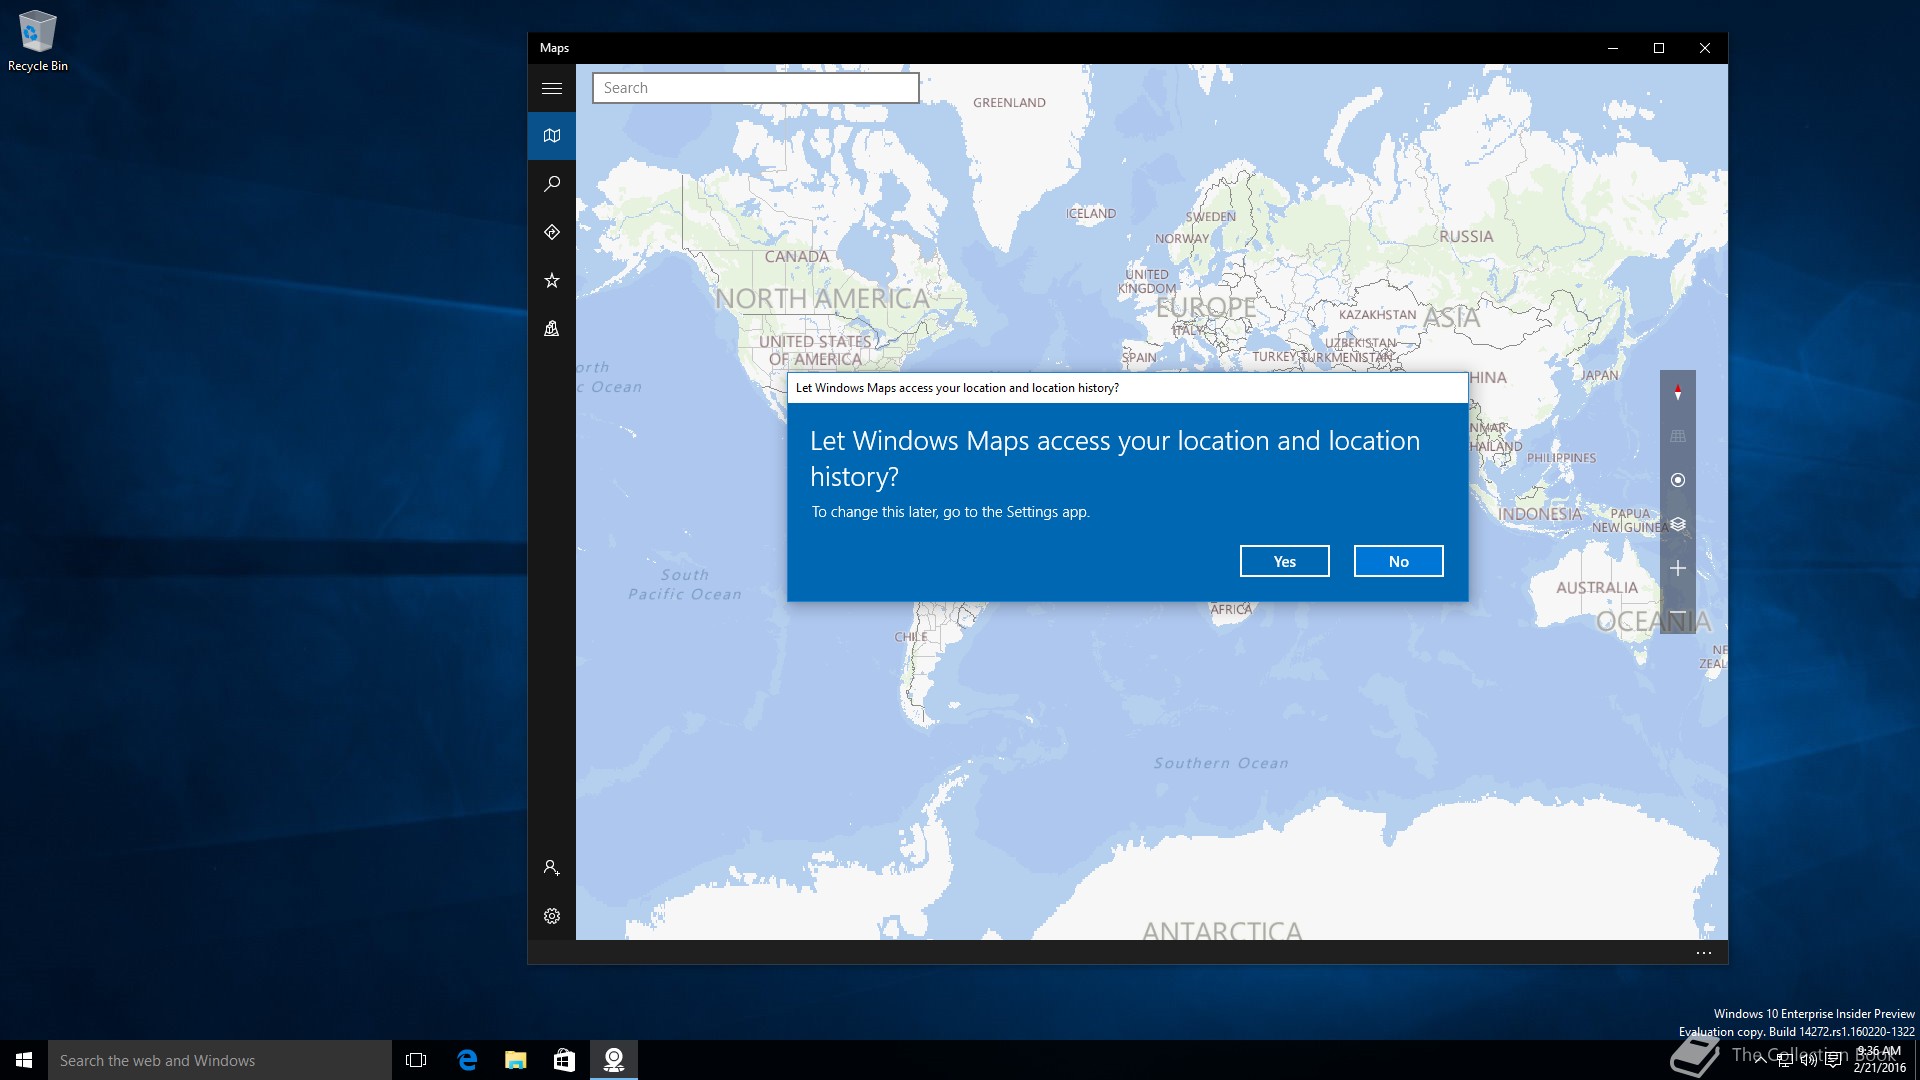Open Maps settings gear icon

click(x=551, y=916)
